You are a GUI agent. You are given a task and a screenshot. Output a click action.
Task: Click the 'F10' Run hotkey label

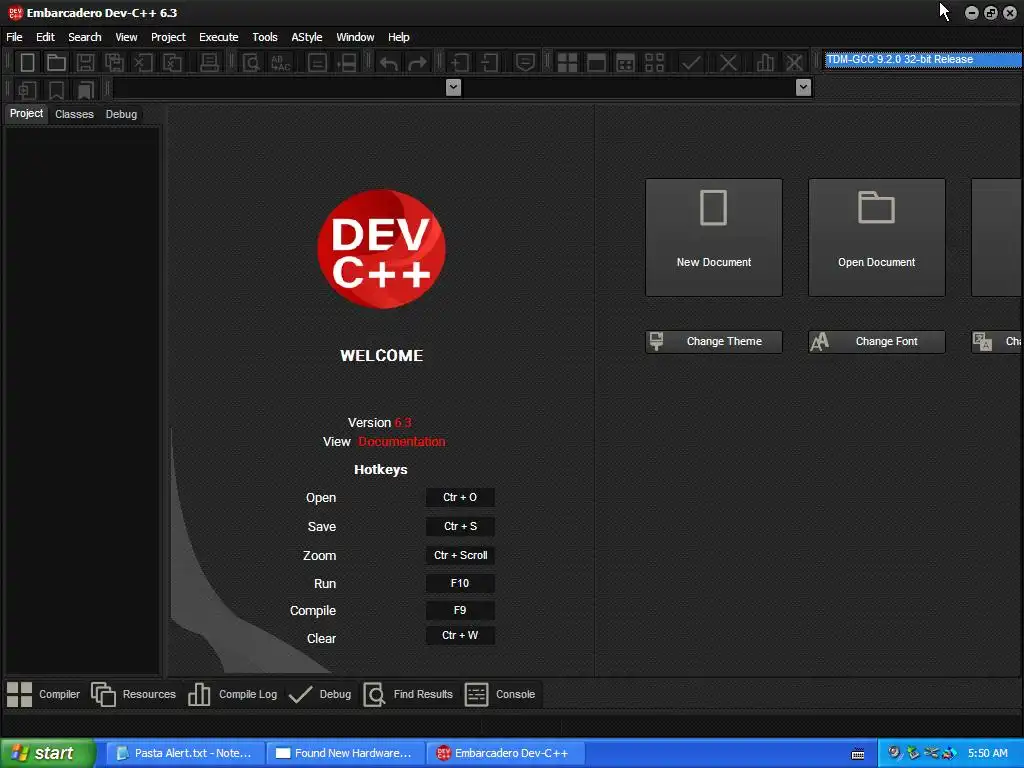460,583
